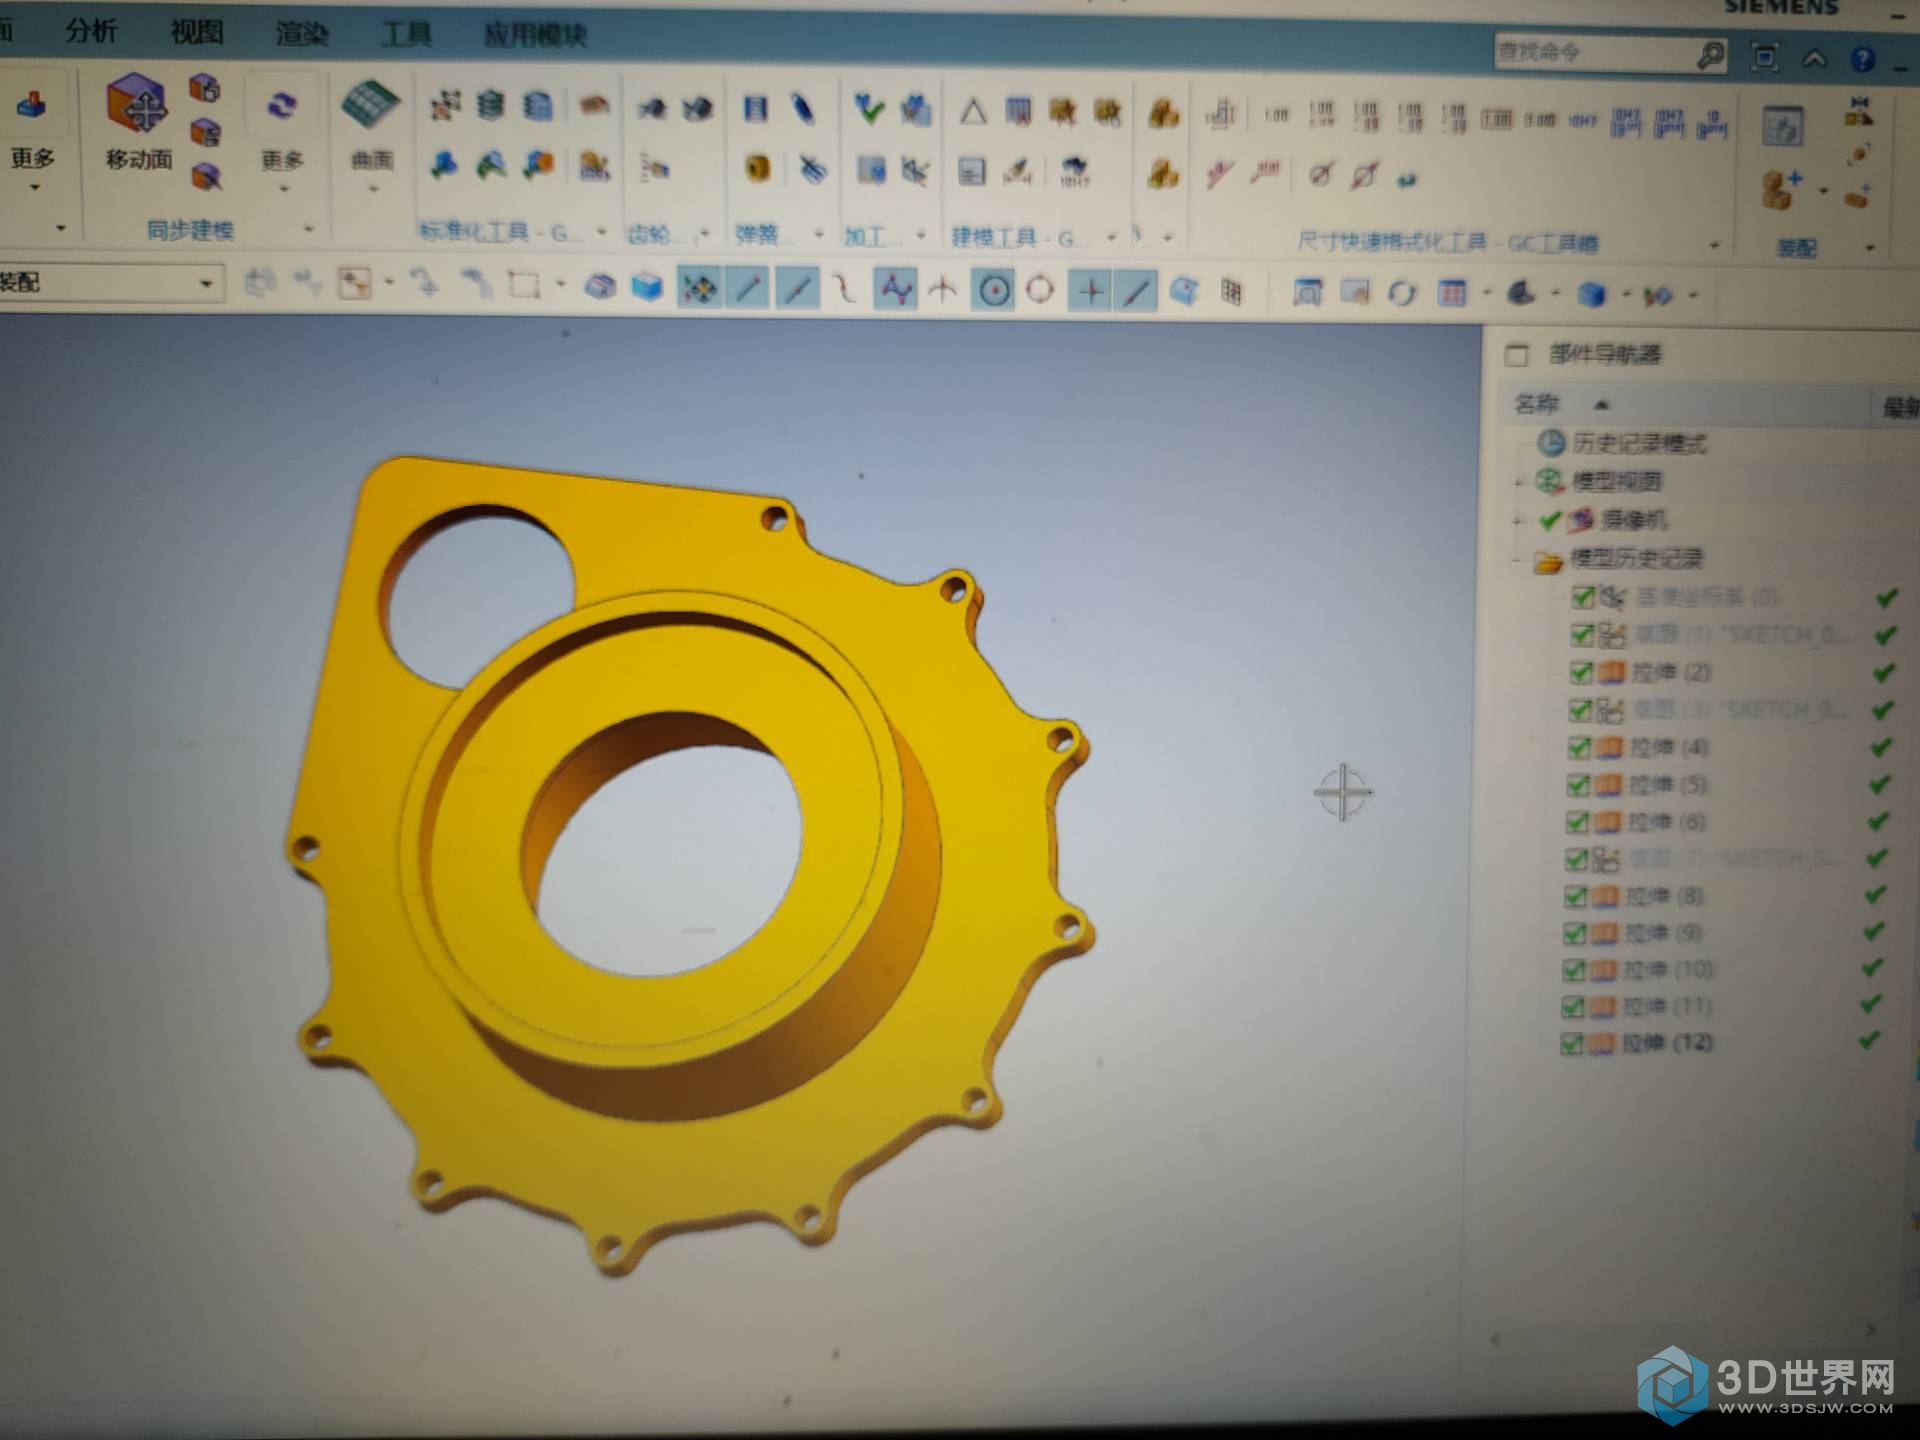Click the assembly window icon in 装配 group
This screenshot has height=1440, width=1920.
click(x=1782, y=128)
